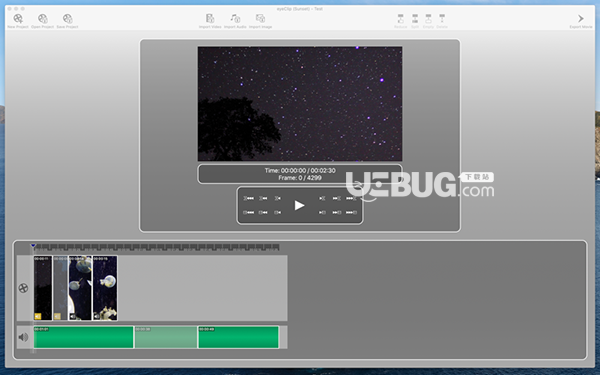The image size is (600, 375).
Task: Click the Import Audio icon
Action: tap(235, 18)
